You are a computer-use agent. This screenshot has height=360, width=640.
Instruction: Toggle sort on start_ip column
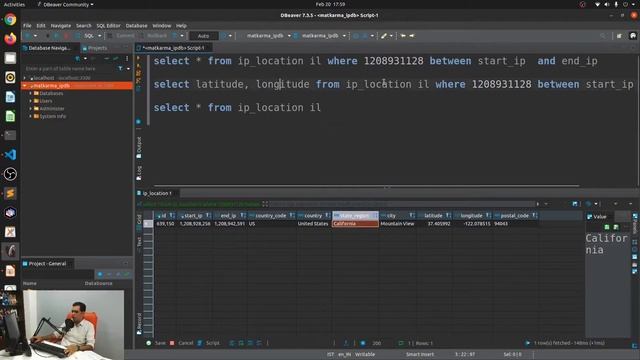[208, 216]
